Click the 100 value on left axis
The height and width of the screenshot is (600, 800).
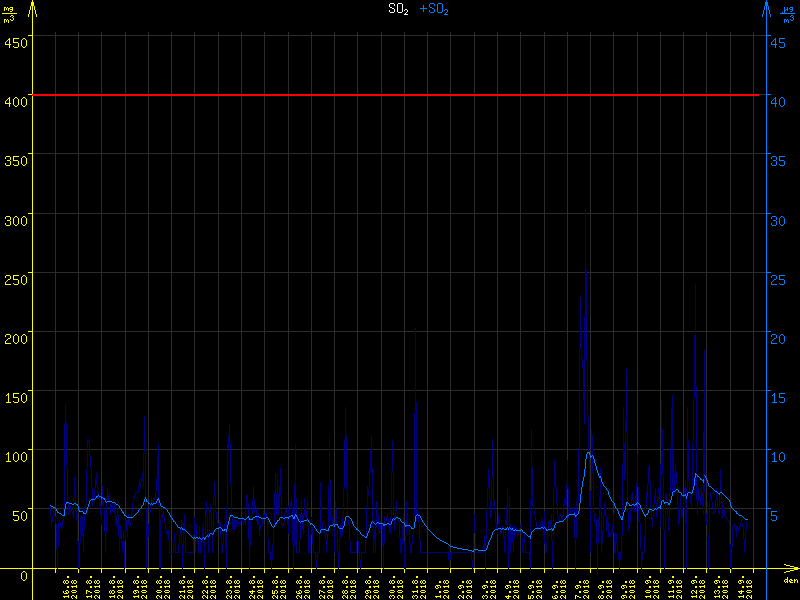(x=15, y=456)
